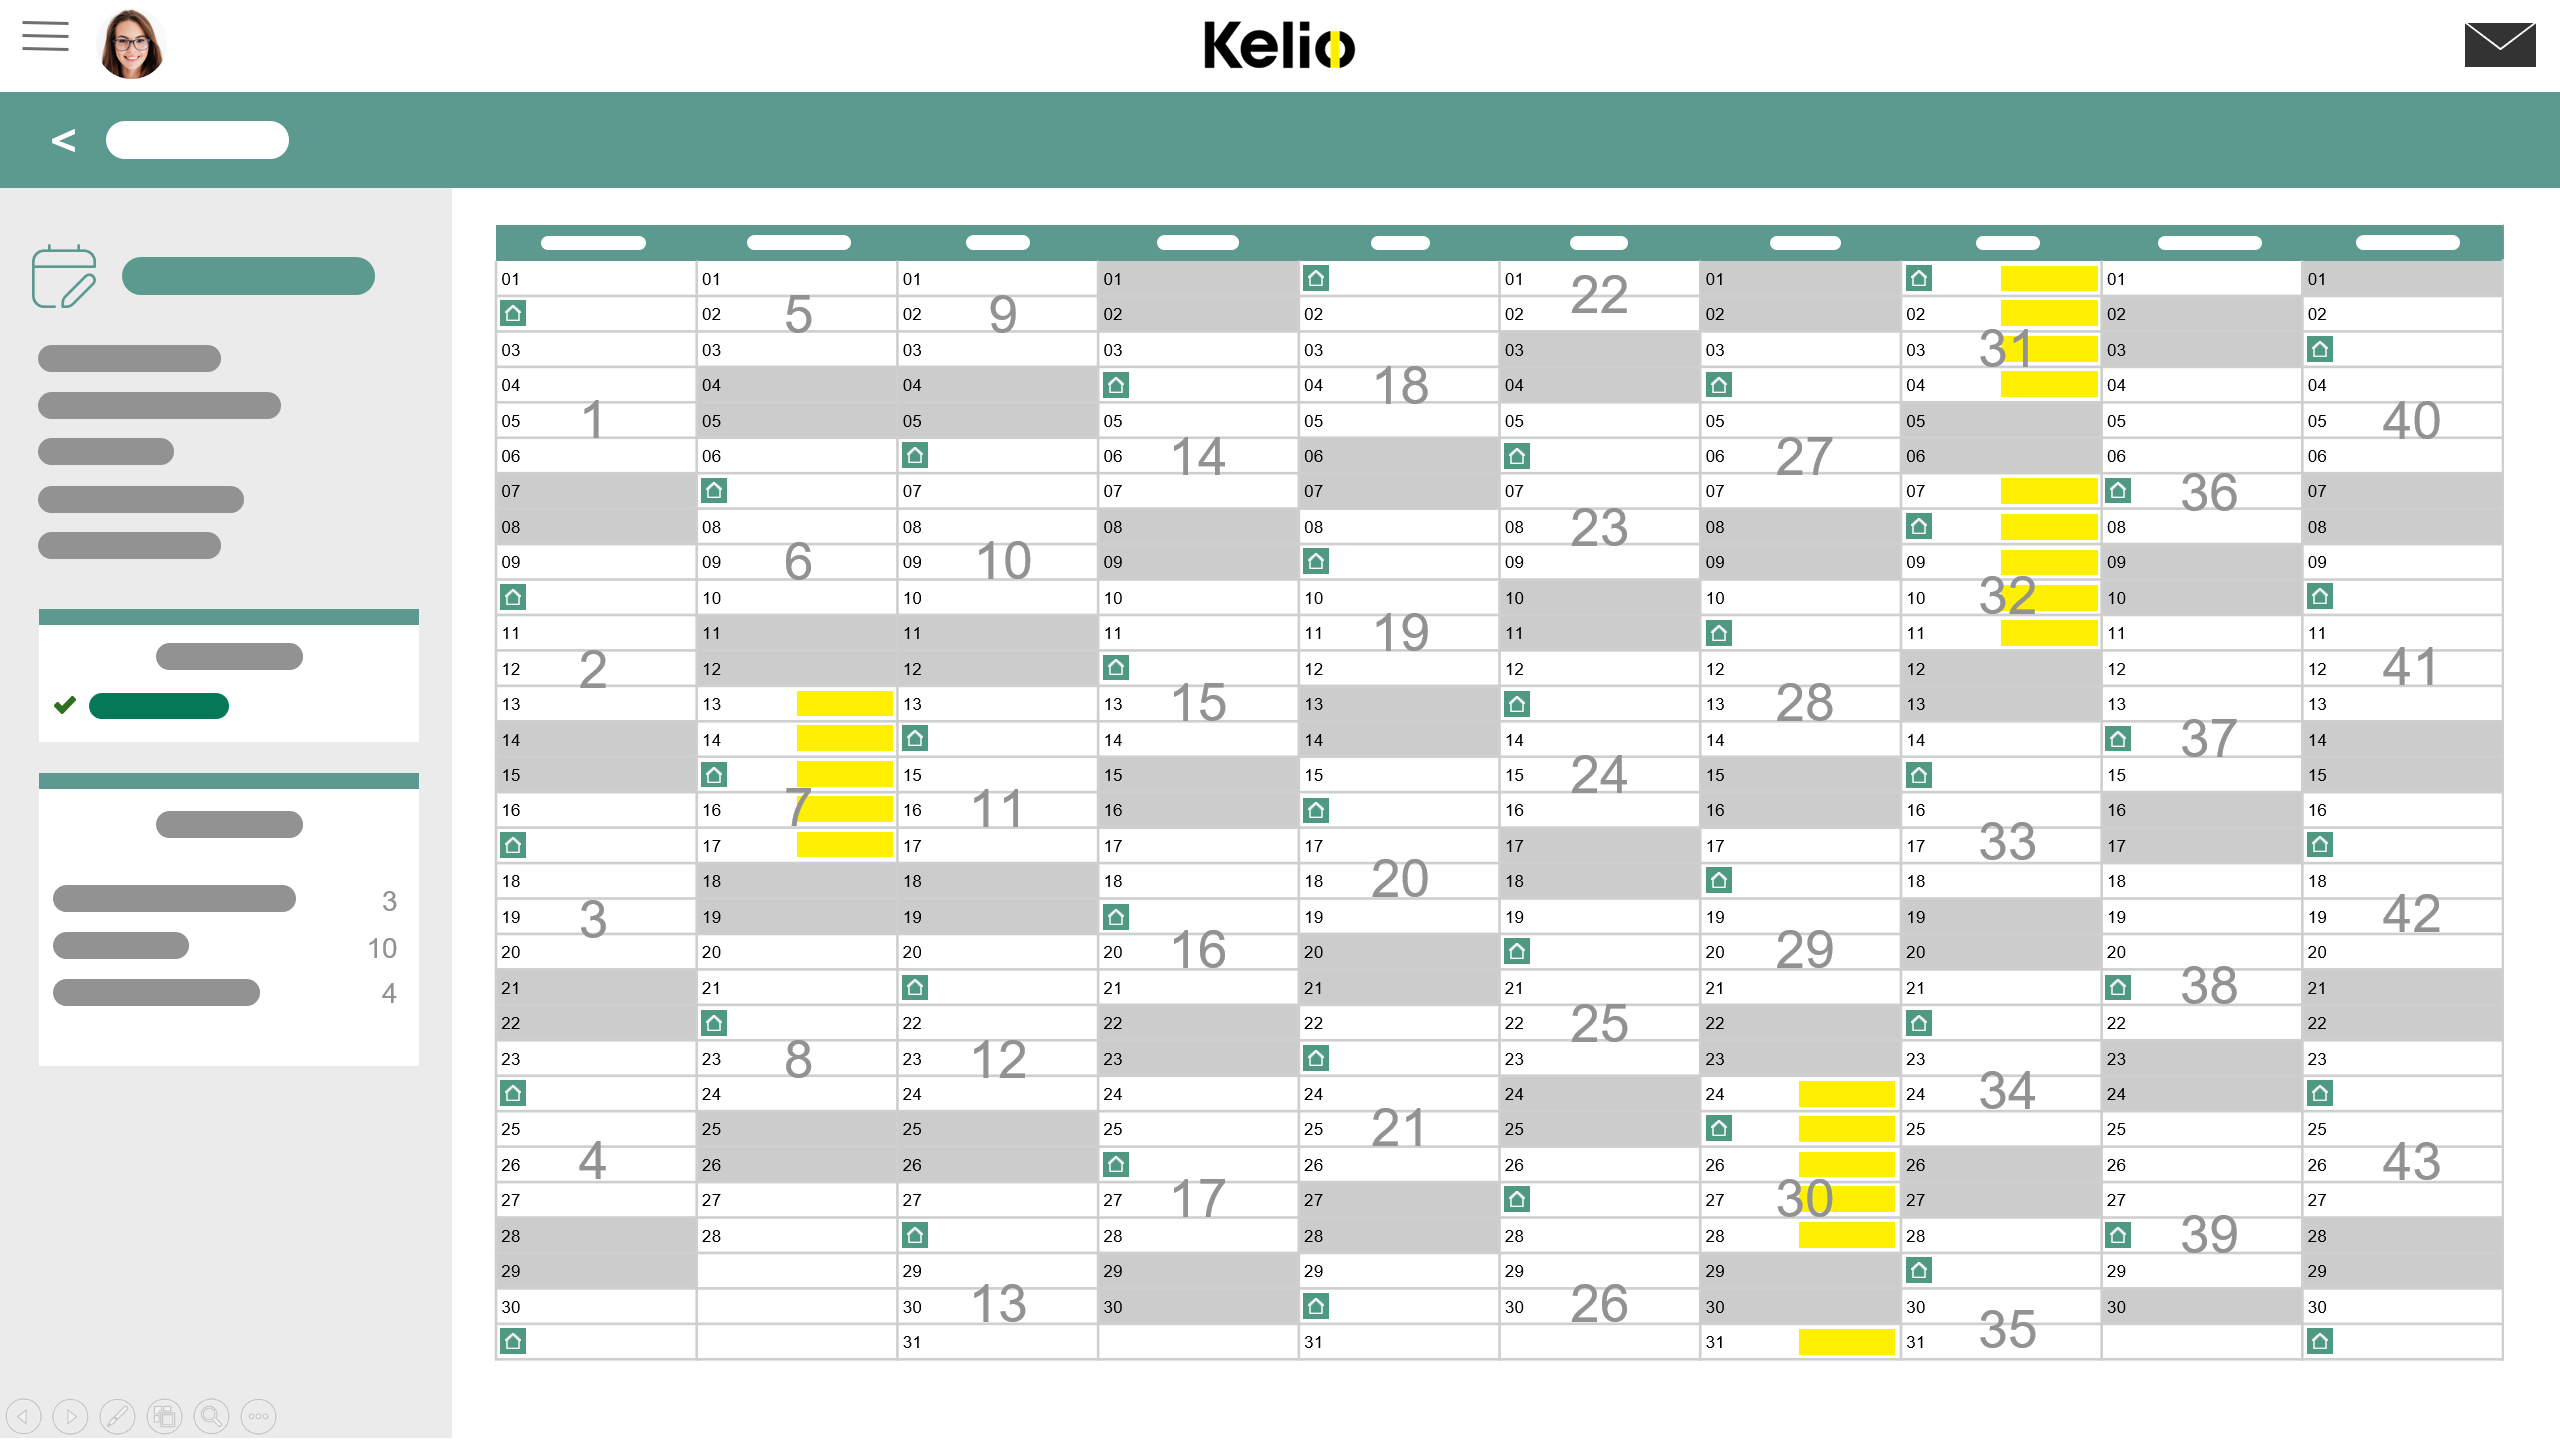Open the hamburger navigation menu
Viewport: 2560px width, 1440px height.
(45, 37)
